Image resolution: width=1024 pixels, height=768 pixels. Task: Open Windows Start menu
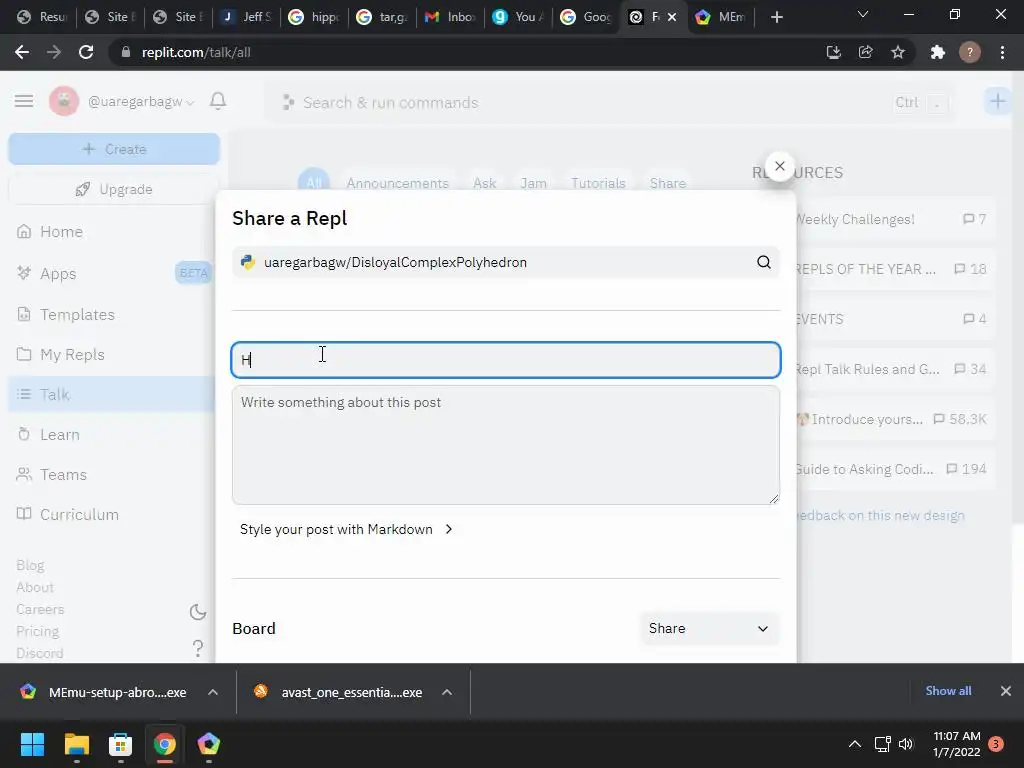(32, 744)
